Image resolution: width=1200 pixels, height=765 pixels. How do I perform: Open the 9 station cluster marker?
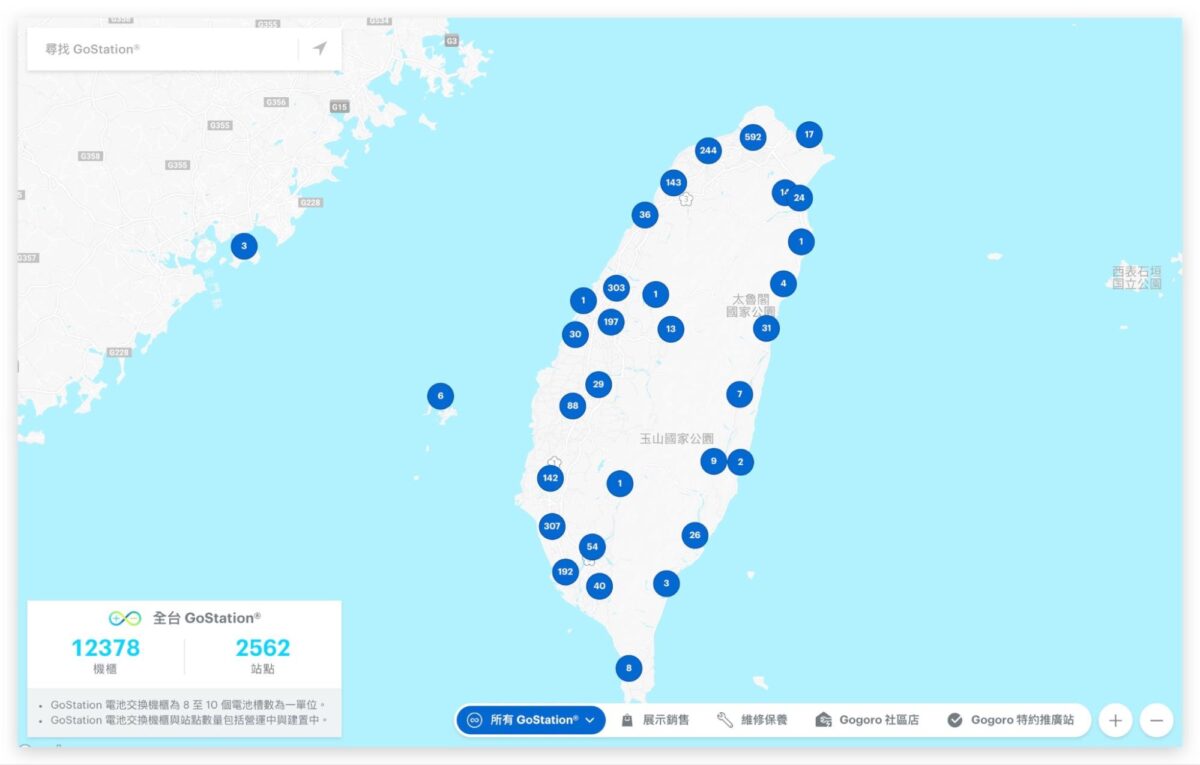pyautogui.click(x=713, y=461)
